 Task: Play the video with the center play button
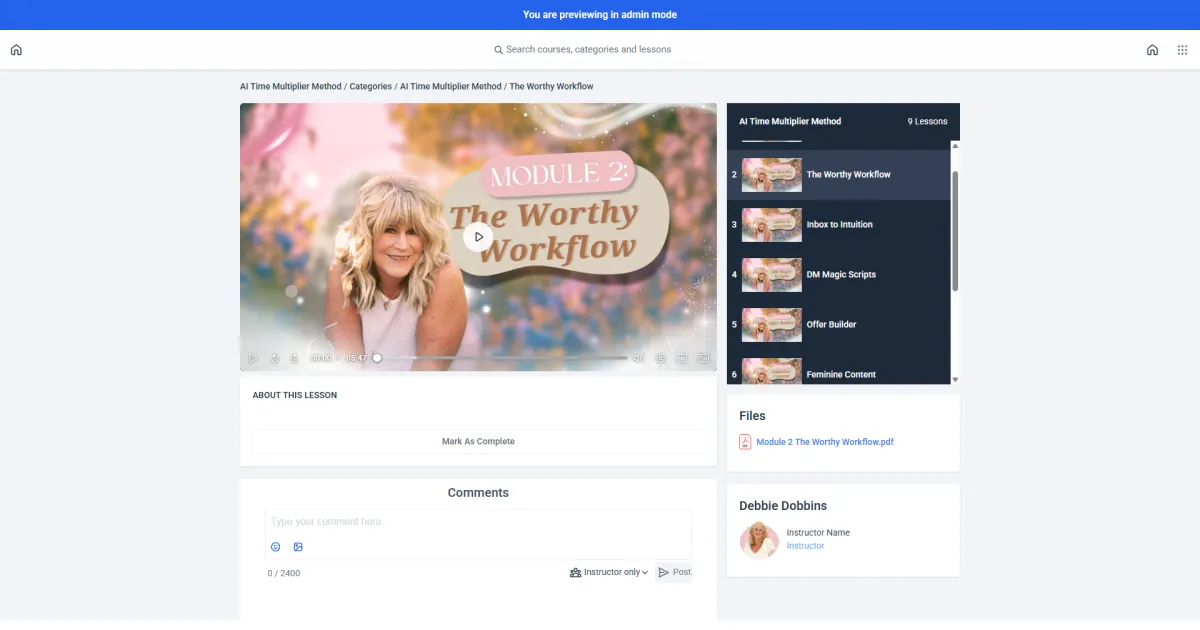click(x=478, y=237)
